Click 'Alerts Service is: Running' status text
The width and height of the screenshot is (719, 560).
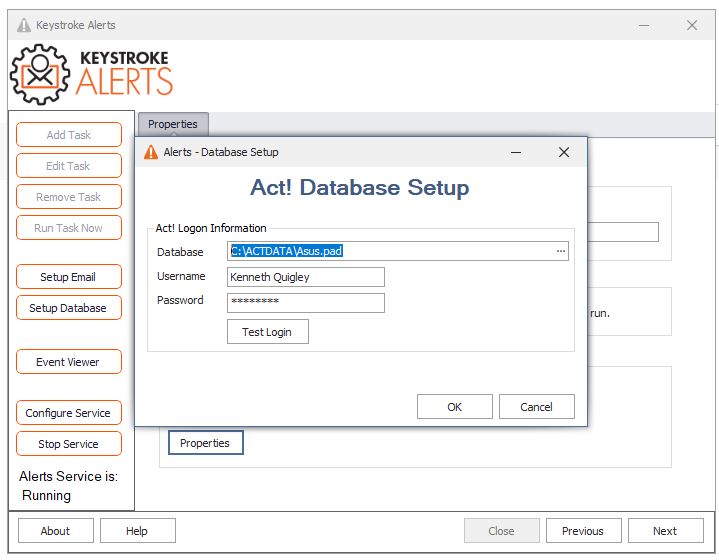(x=68, y=486)
